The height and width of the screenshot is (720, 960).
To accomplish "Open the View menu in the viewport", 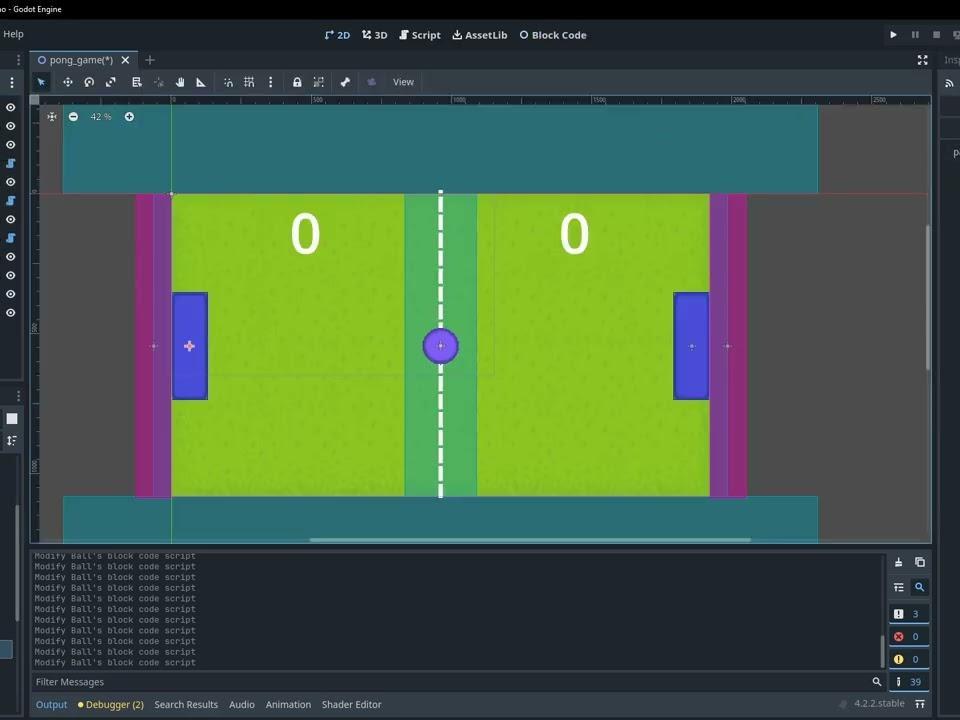I will pos(403,82).
